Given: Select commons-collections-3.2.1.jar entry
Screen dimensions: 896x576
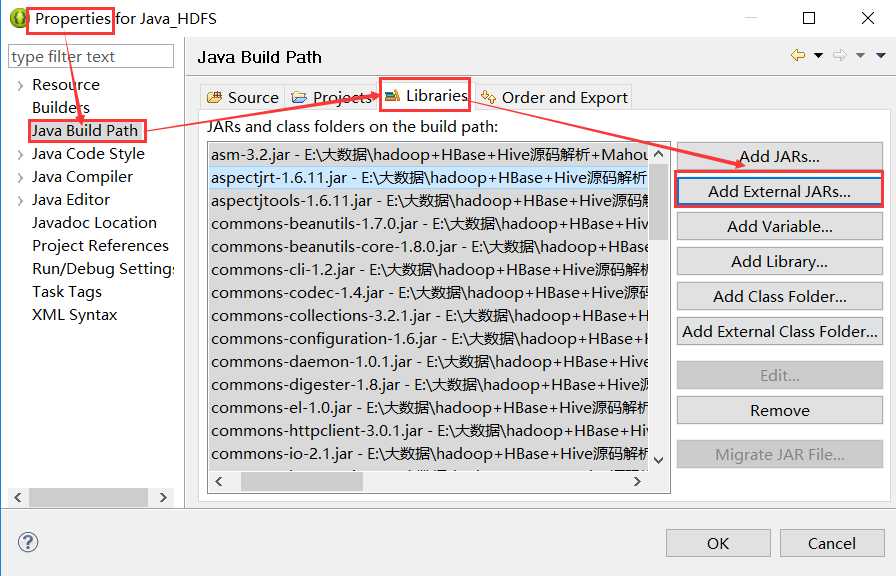Looking at the screenshot, I should [429, 315].
